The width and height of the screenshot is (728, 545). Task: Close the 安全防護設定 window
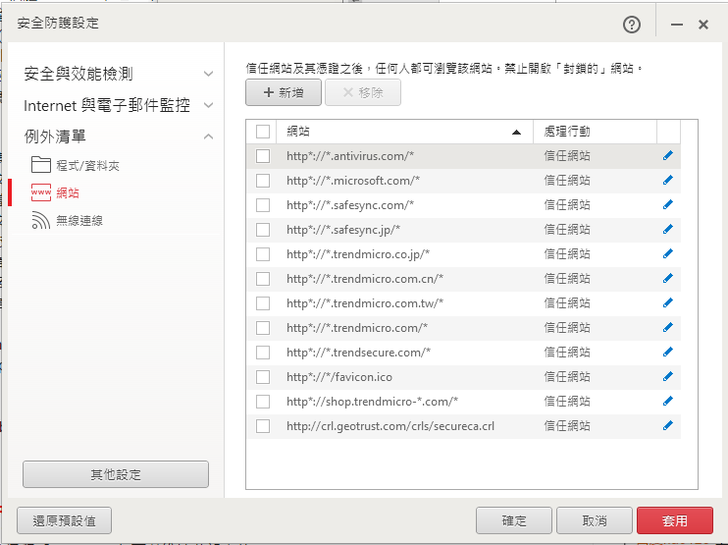[703, 24]
